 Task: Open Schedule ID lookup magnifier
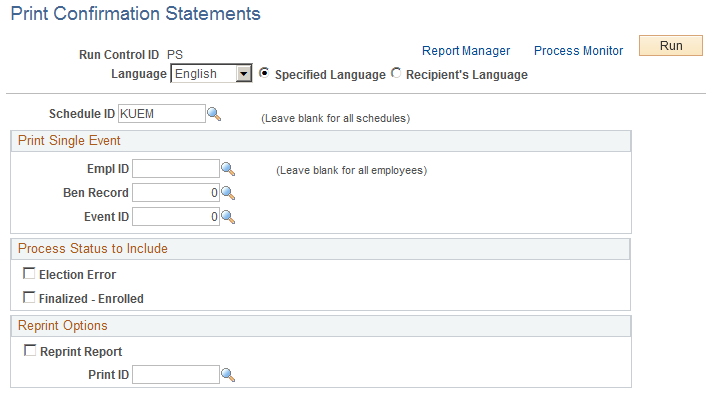point(214,114)
